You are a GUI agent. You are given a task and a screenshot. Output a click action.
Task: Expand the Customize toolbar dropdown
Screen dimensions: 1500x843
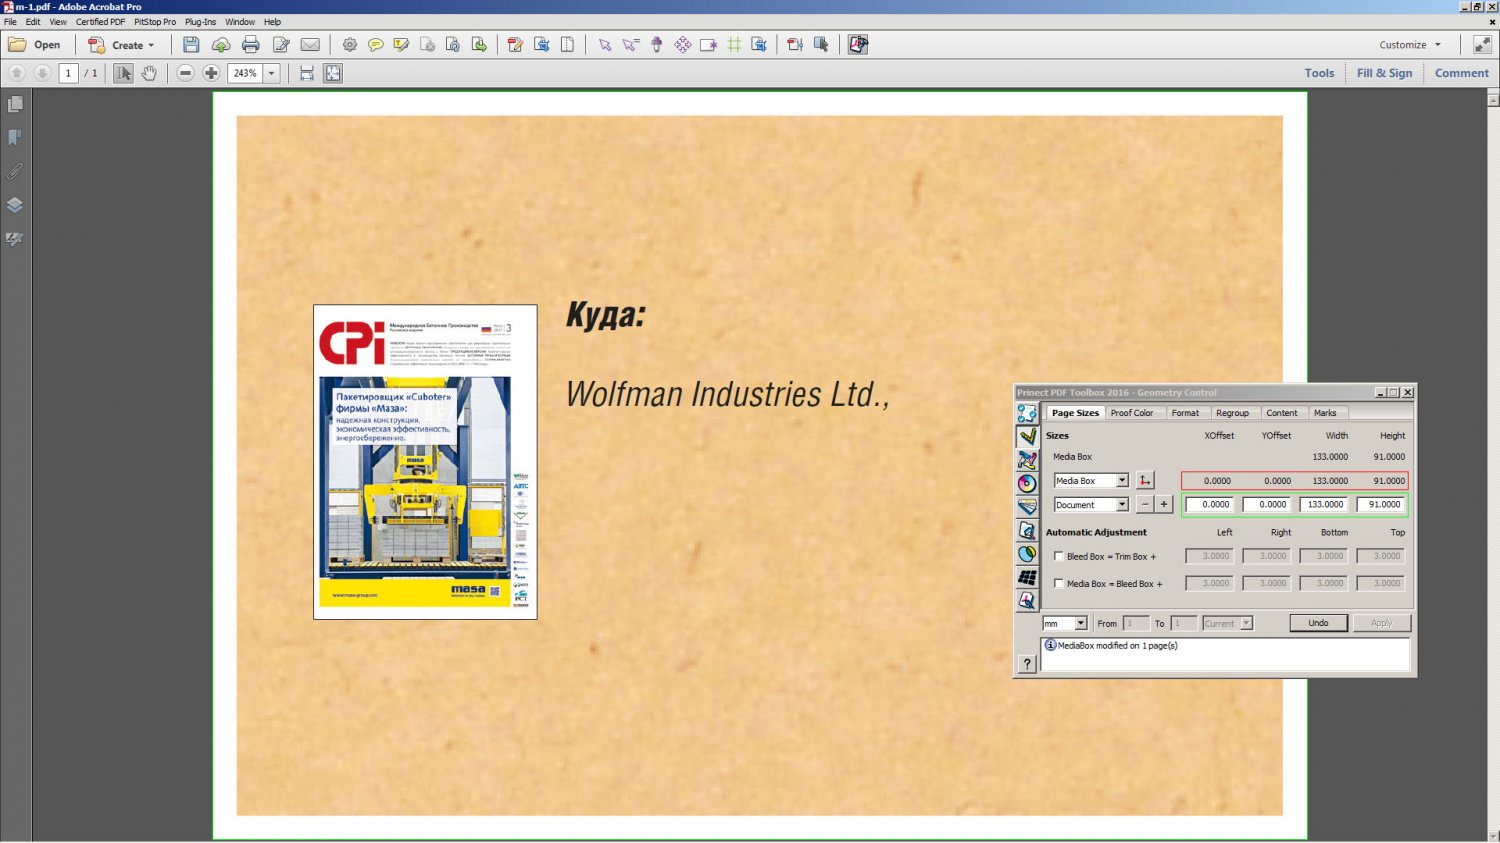click(x=1410, y=45)
